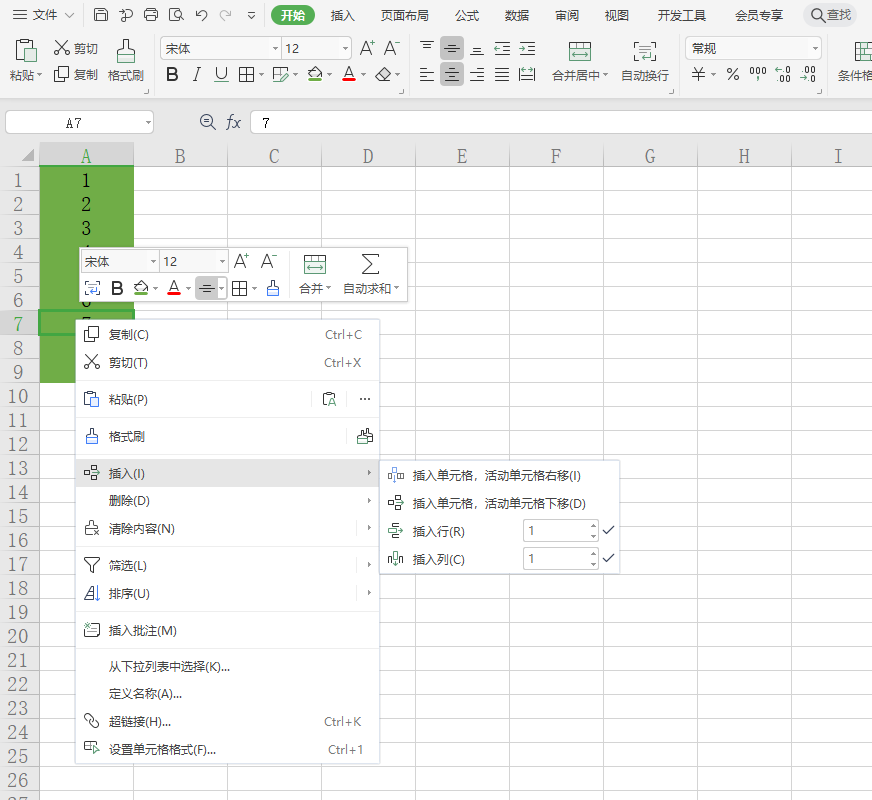Click the Redo arrow icon

pyautogui.click(x=225, y=15)
